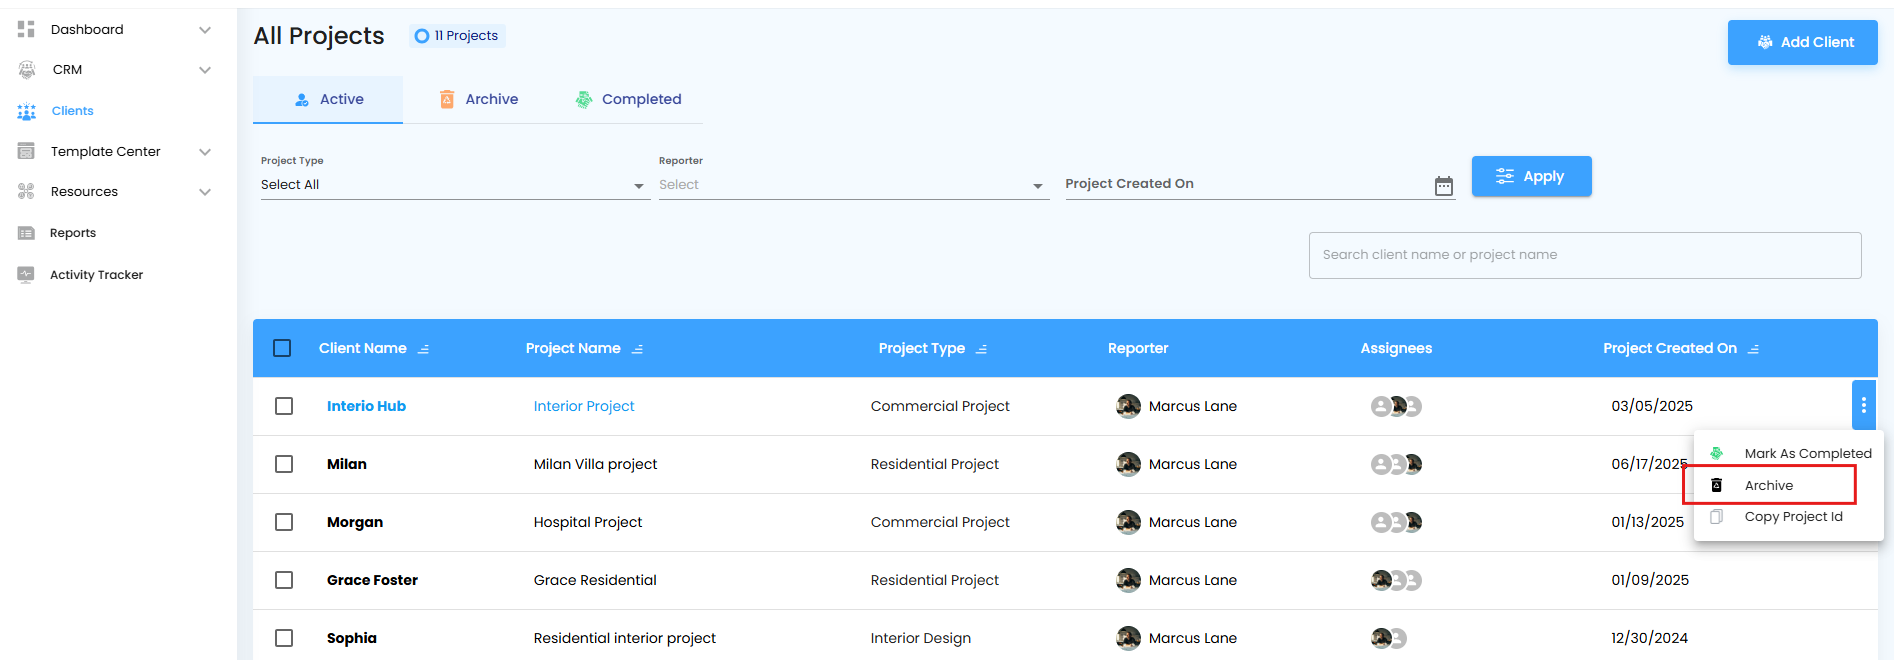The width and height of the screenshot is (1900, 660).
Task: Click the client or project search field
Action: (x=1584, y=255)
